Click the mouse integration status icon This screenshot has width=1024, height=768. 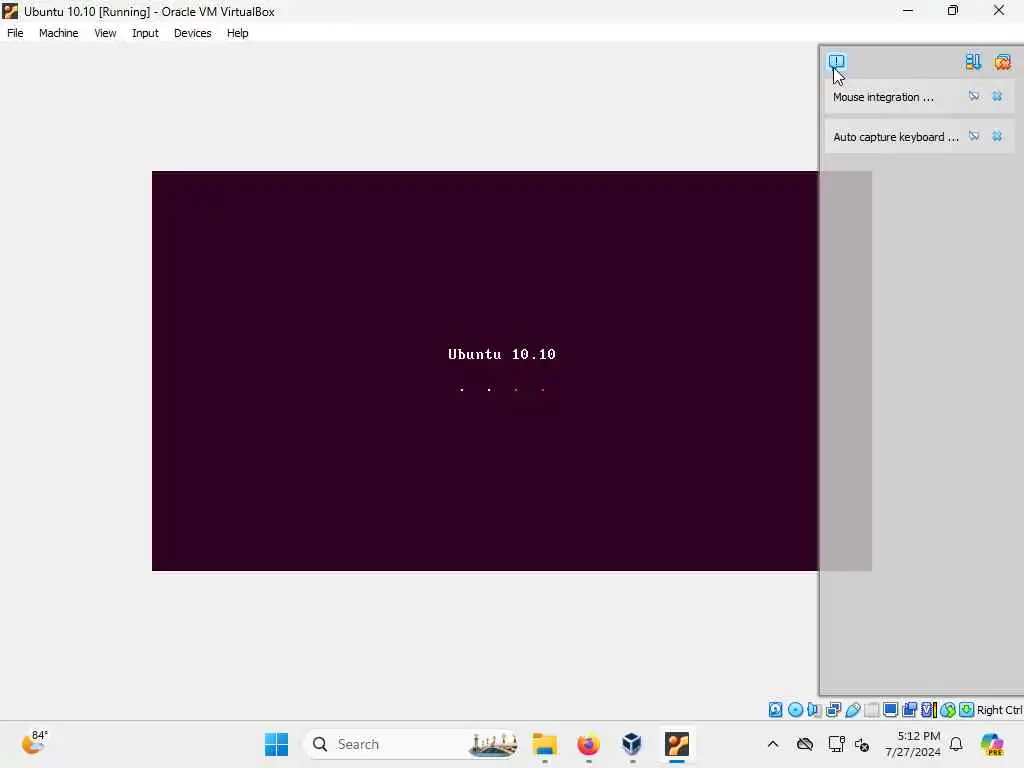coord(948,710)
